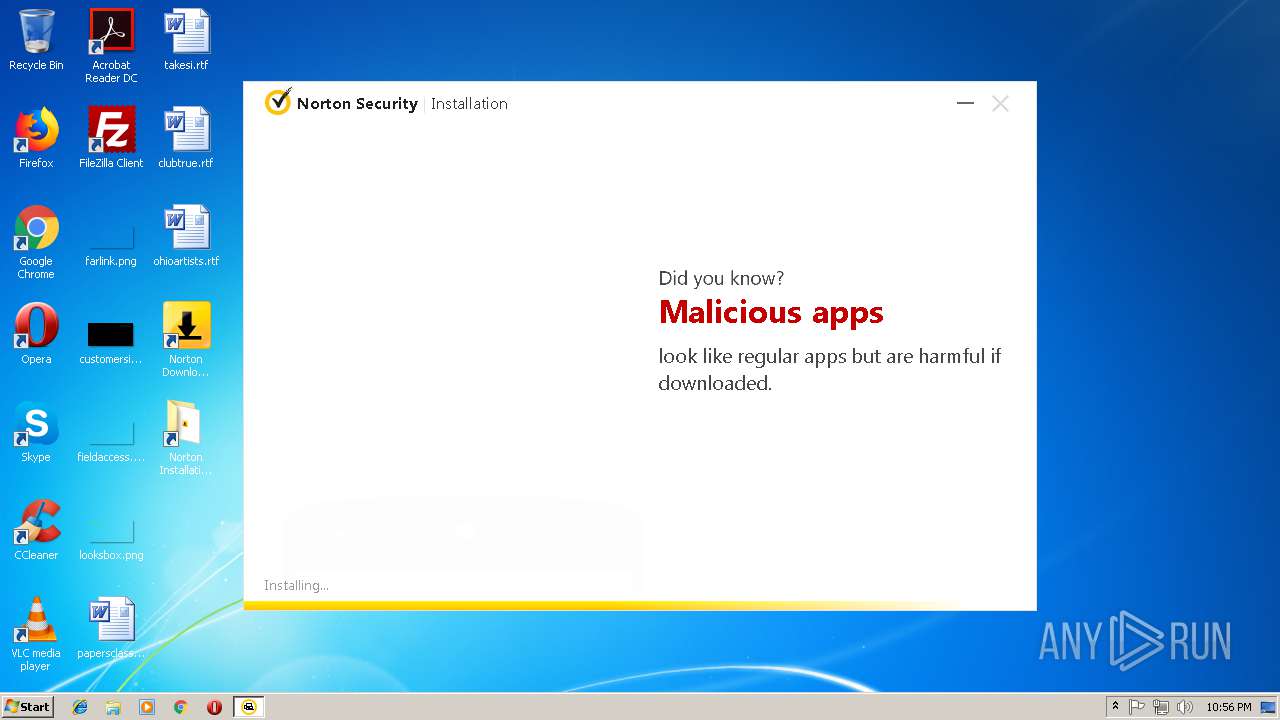Switch to Norton installer taskbar button

point(249,707)
